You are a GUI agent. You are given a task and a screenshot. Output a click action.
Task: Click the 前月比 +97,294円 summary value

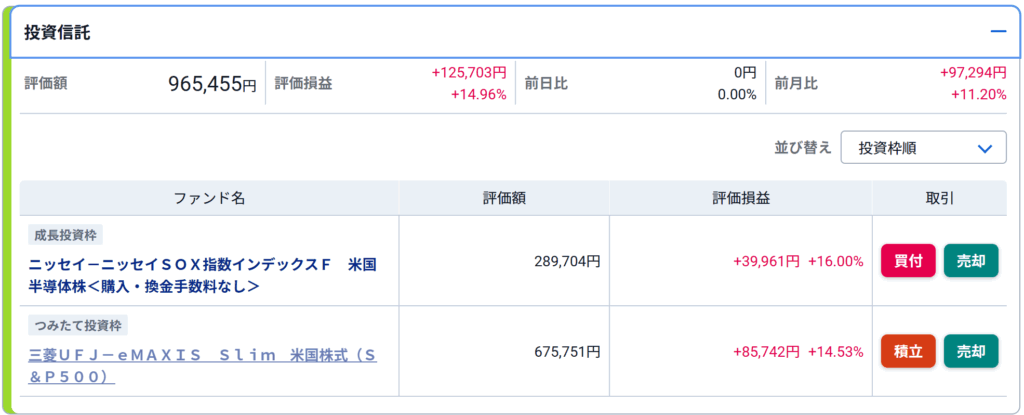[973, 73]
